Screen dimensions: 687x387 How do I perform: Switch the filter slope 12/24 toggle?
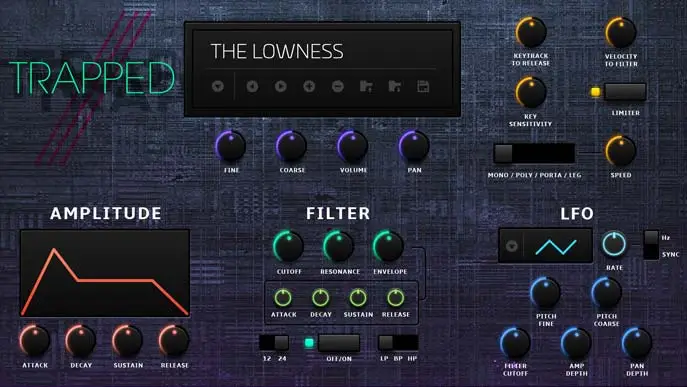pyautogui.click(x=274, y=342)
